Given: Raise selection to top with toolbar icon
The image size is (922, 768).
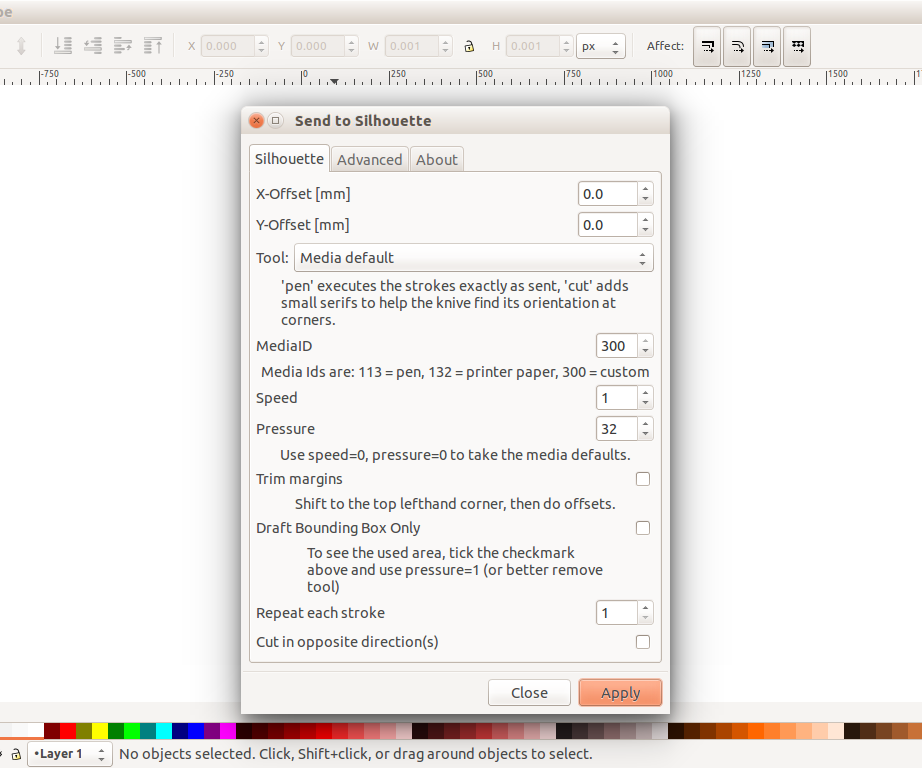Looking at the screenshot, I should point(153,46).
